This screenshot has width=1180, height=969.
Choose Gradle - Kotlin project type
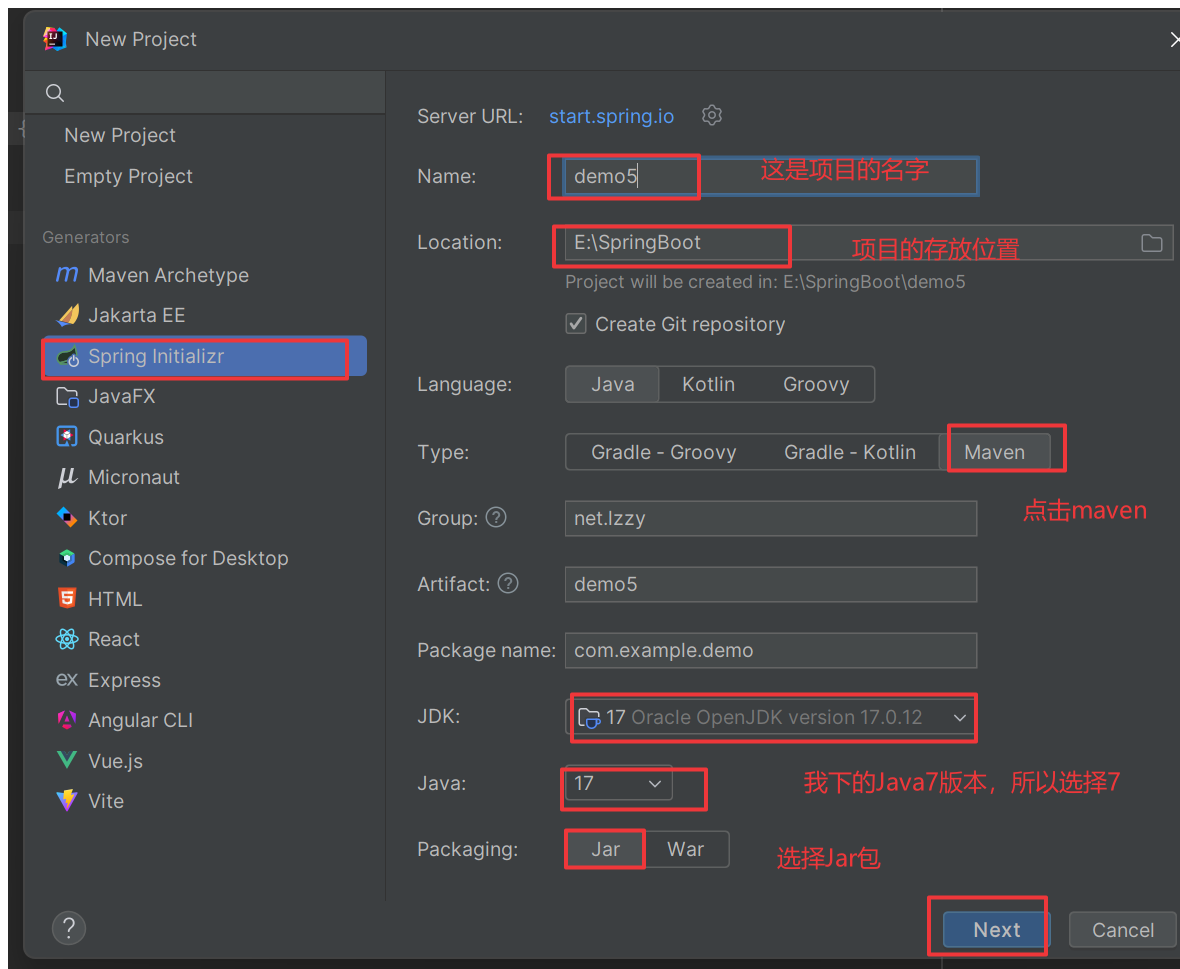[850, 452]
